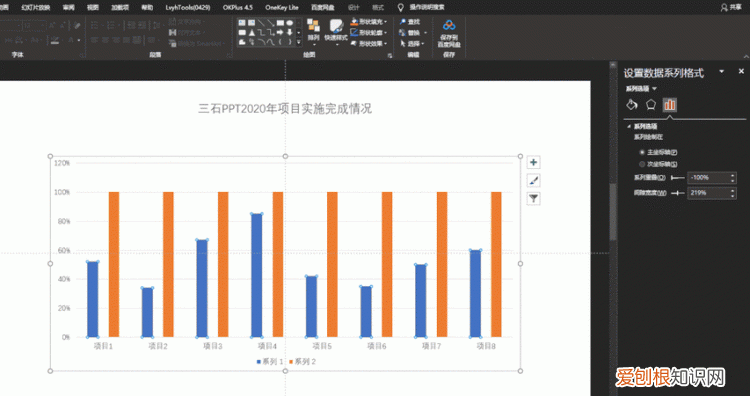The height and width of the screenshot is (396, 750).
Task: Select the 系列 1 legend entry
Action: (x=271, y=362)
